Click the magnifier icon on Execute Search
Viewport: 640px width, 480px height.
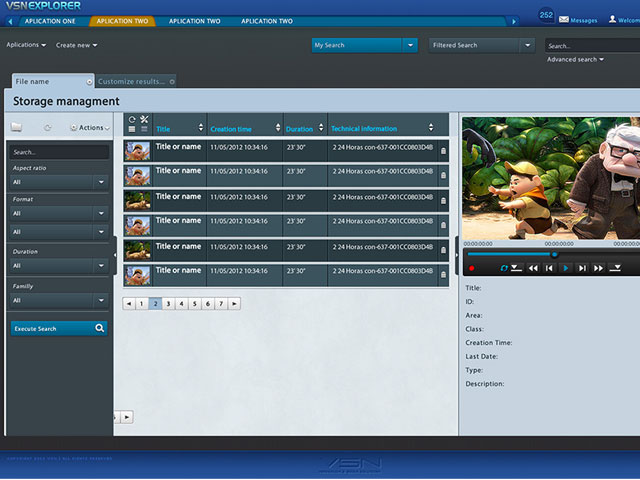click(x=99, y=328)
